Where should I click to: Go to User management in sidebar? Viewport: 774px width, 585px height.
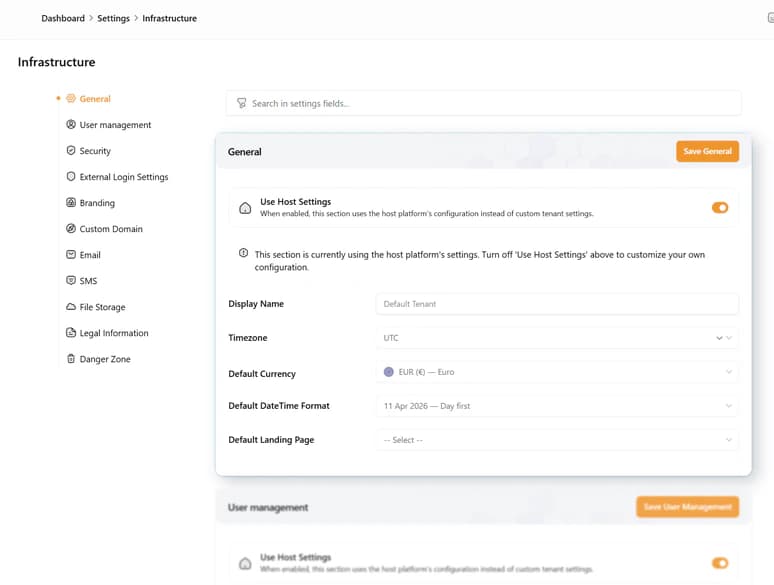click(x=115, y=125)
